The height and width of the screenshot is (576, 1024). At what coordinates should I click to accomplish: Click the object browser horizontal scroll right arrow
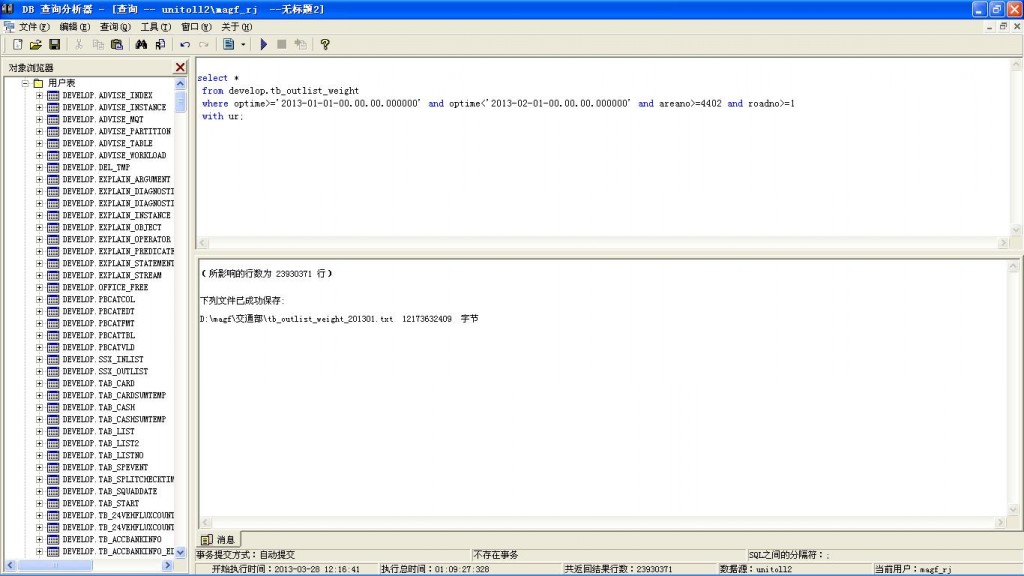[167, 566]
